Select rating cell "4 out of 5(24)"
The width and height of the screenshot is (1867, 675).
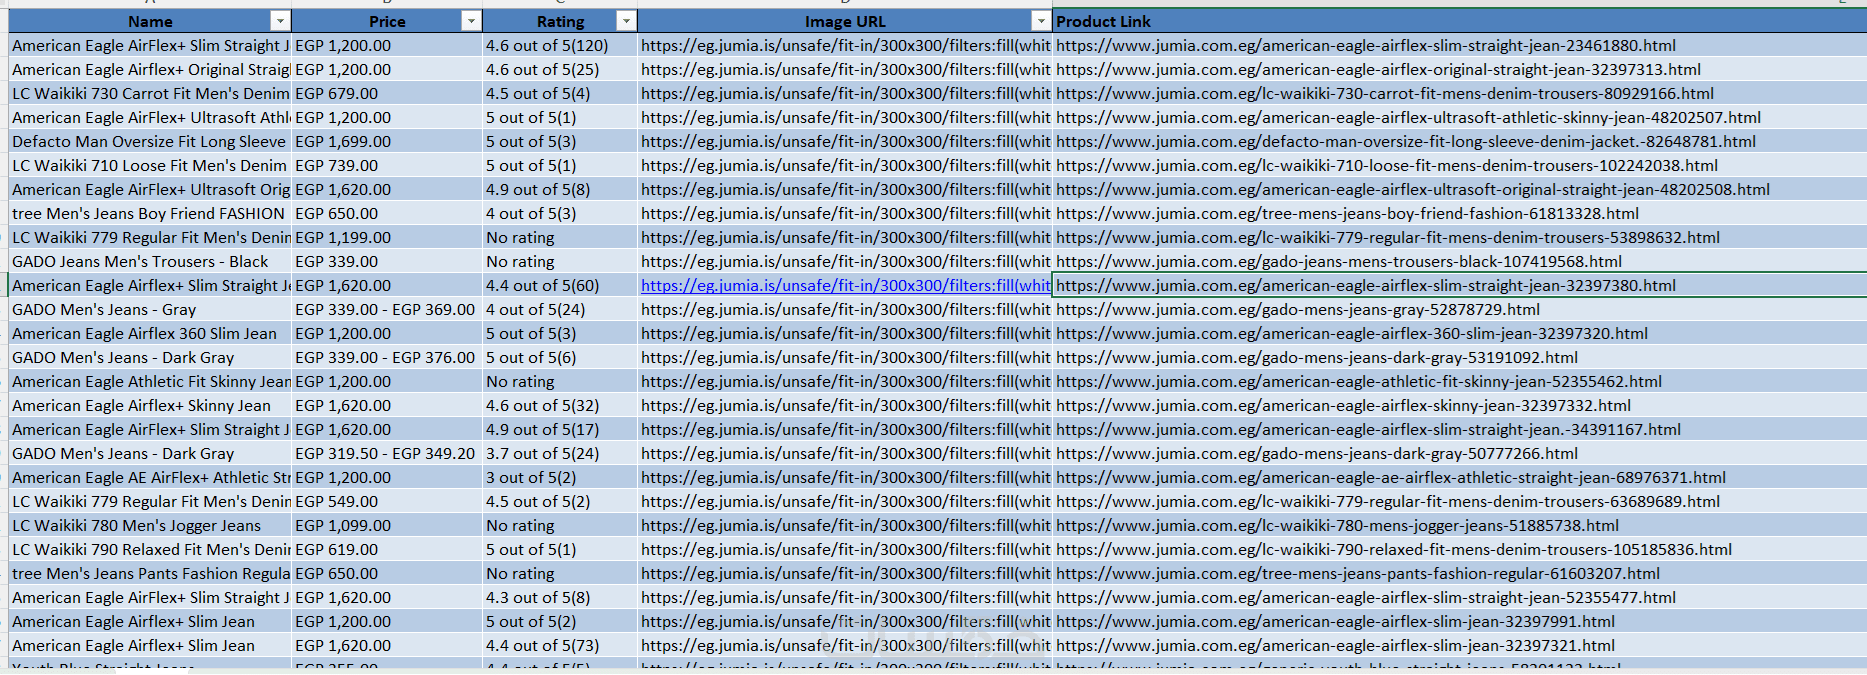point(560,309)
